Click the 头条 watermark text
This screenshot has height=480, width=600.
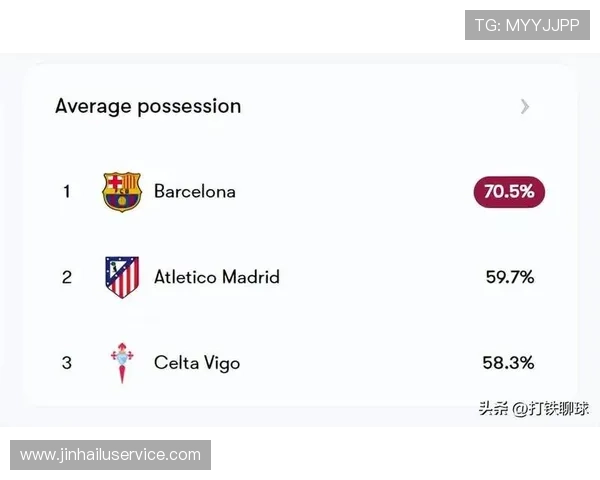pyautogui.click(x=493, y=408)
